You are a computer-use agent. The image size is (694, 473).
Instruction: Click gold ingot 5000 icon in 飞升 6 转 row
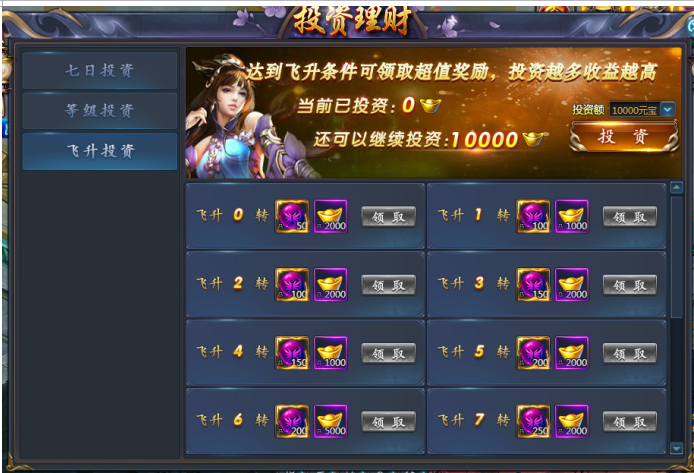tap(331, 421)
